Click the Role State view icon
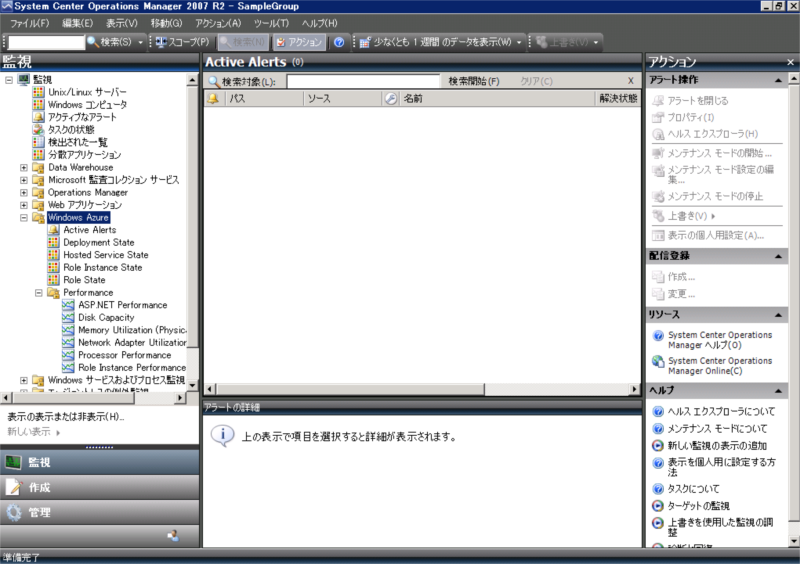The height and width of the screenshot is (564, 800). pyautogui.click(x=54, y=280)
